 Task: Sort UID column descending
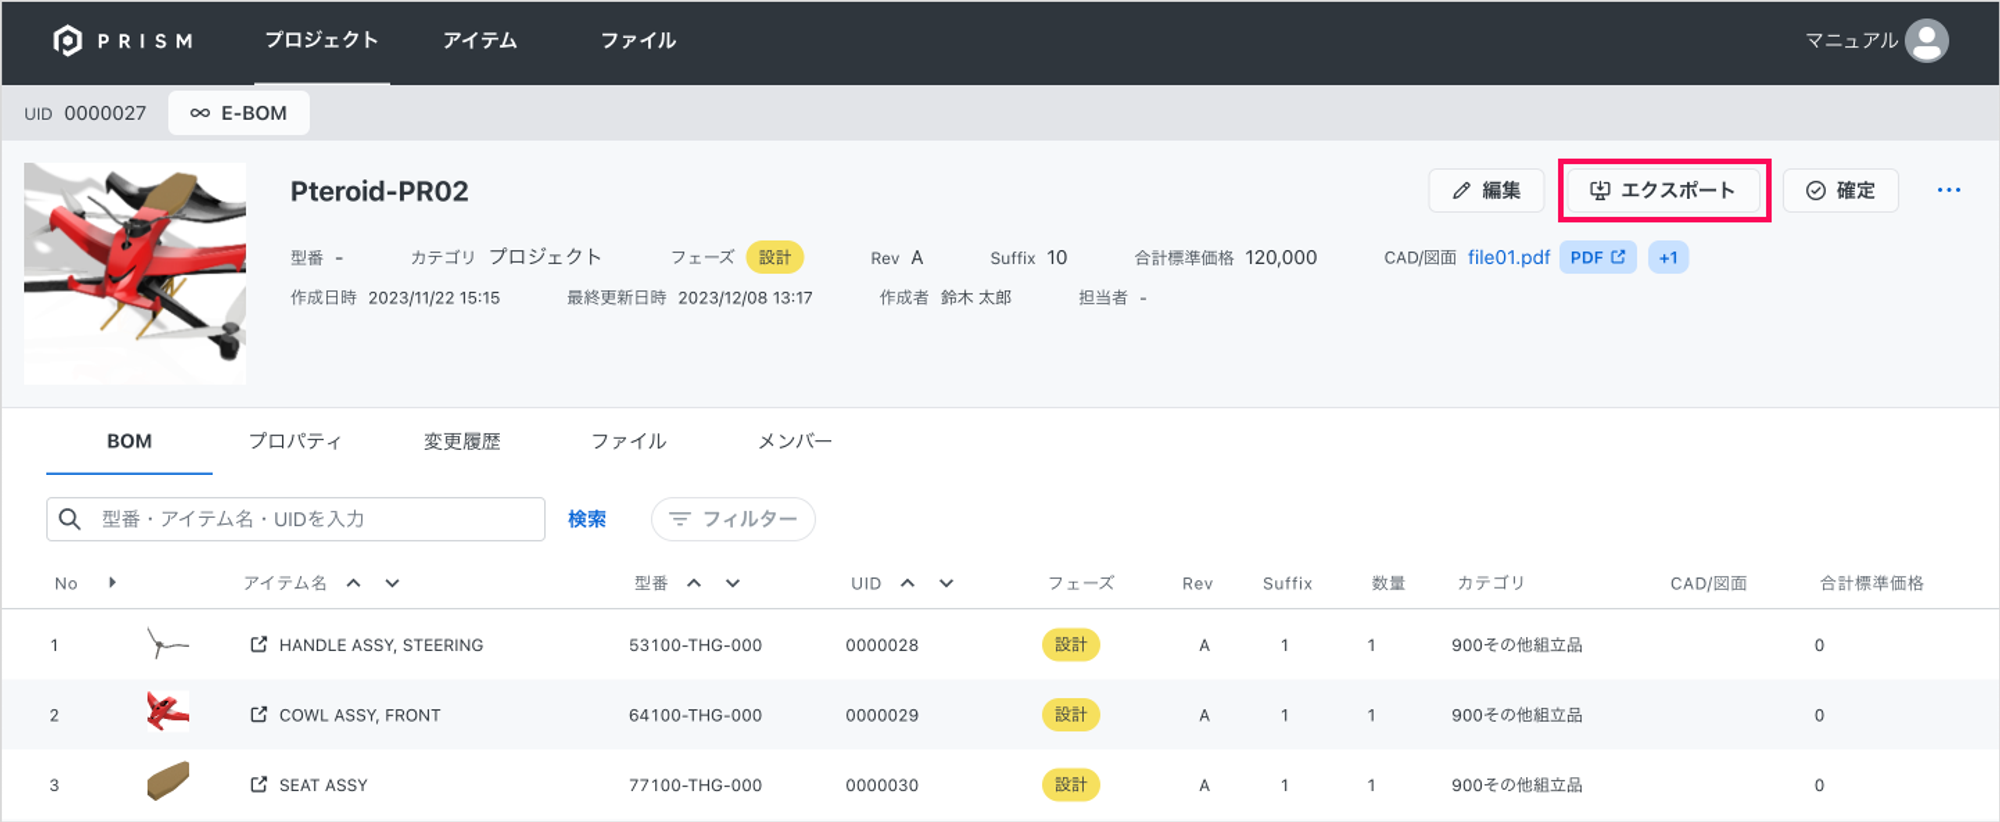pos(946,583)
